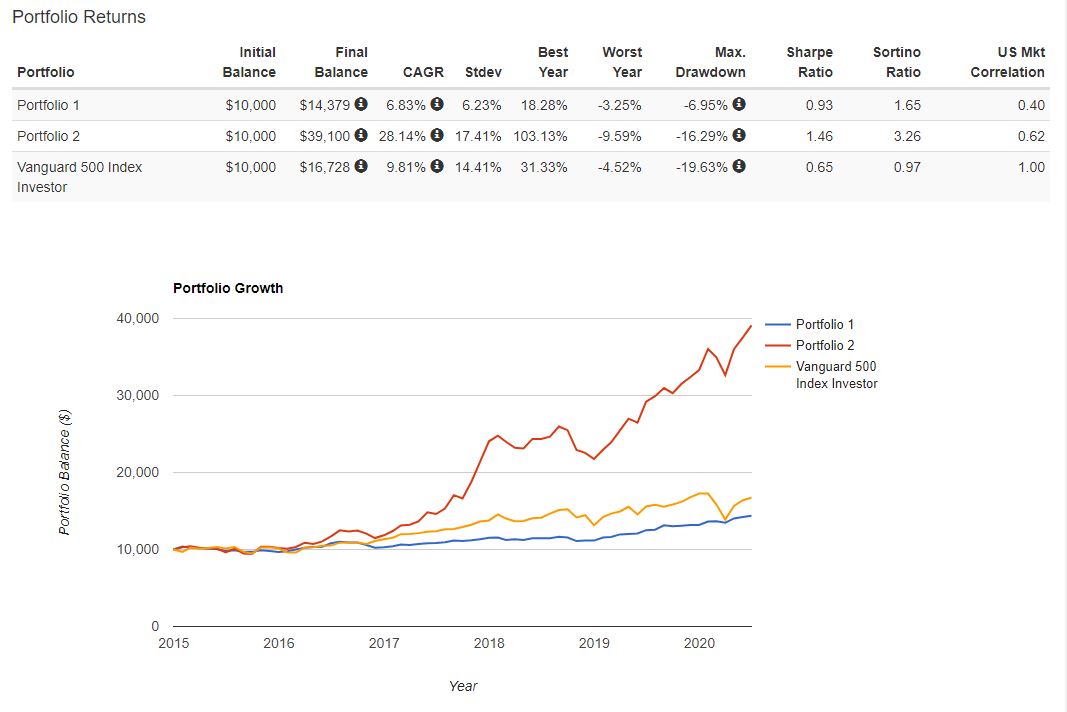Image resolution: width=1067 pixels, height=712 pixels.
Task: Click info icon next to -19.63% drawdown
Action: click(739, 167)
